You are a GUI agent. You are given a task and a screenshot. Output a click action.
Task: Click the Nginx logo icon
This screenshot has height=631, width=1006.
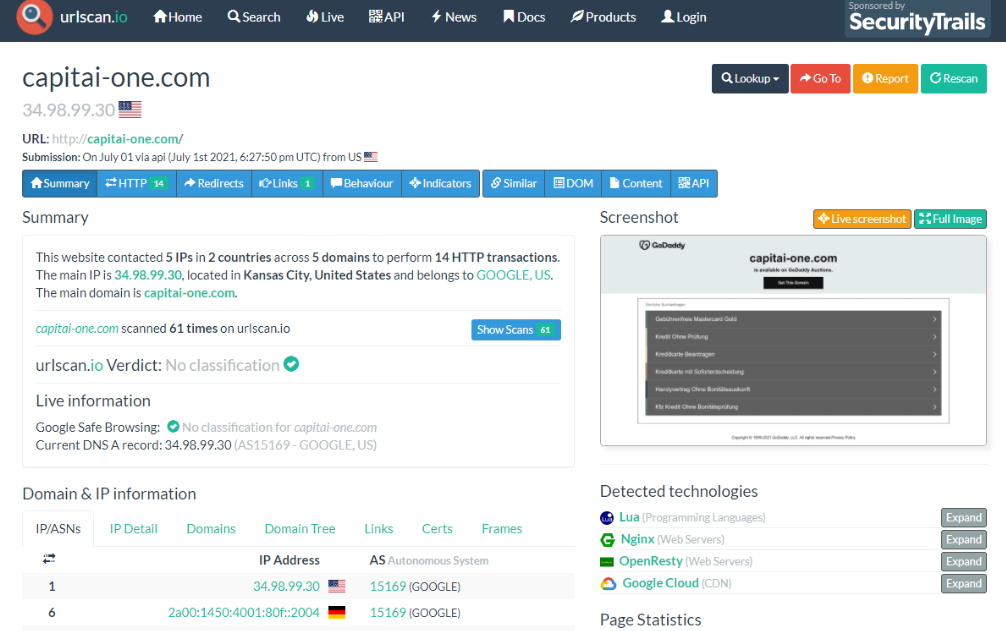[x=607, y=540]
